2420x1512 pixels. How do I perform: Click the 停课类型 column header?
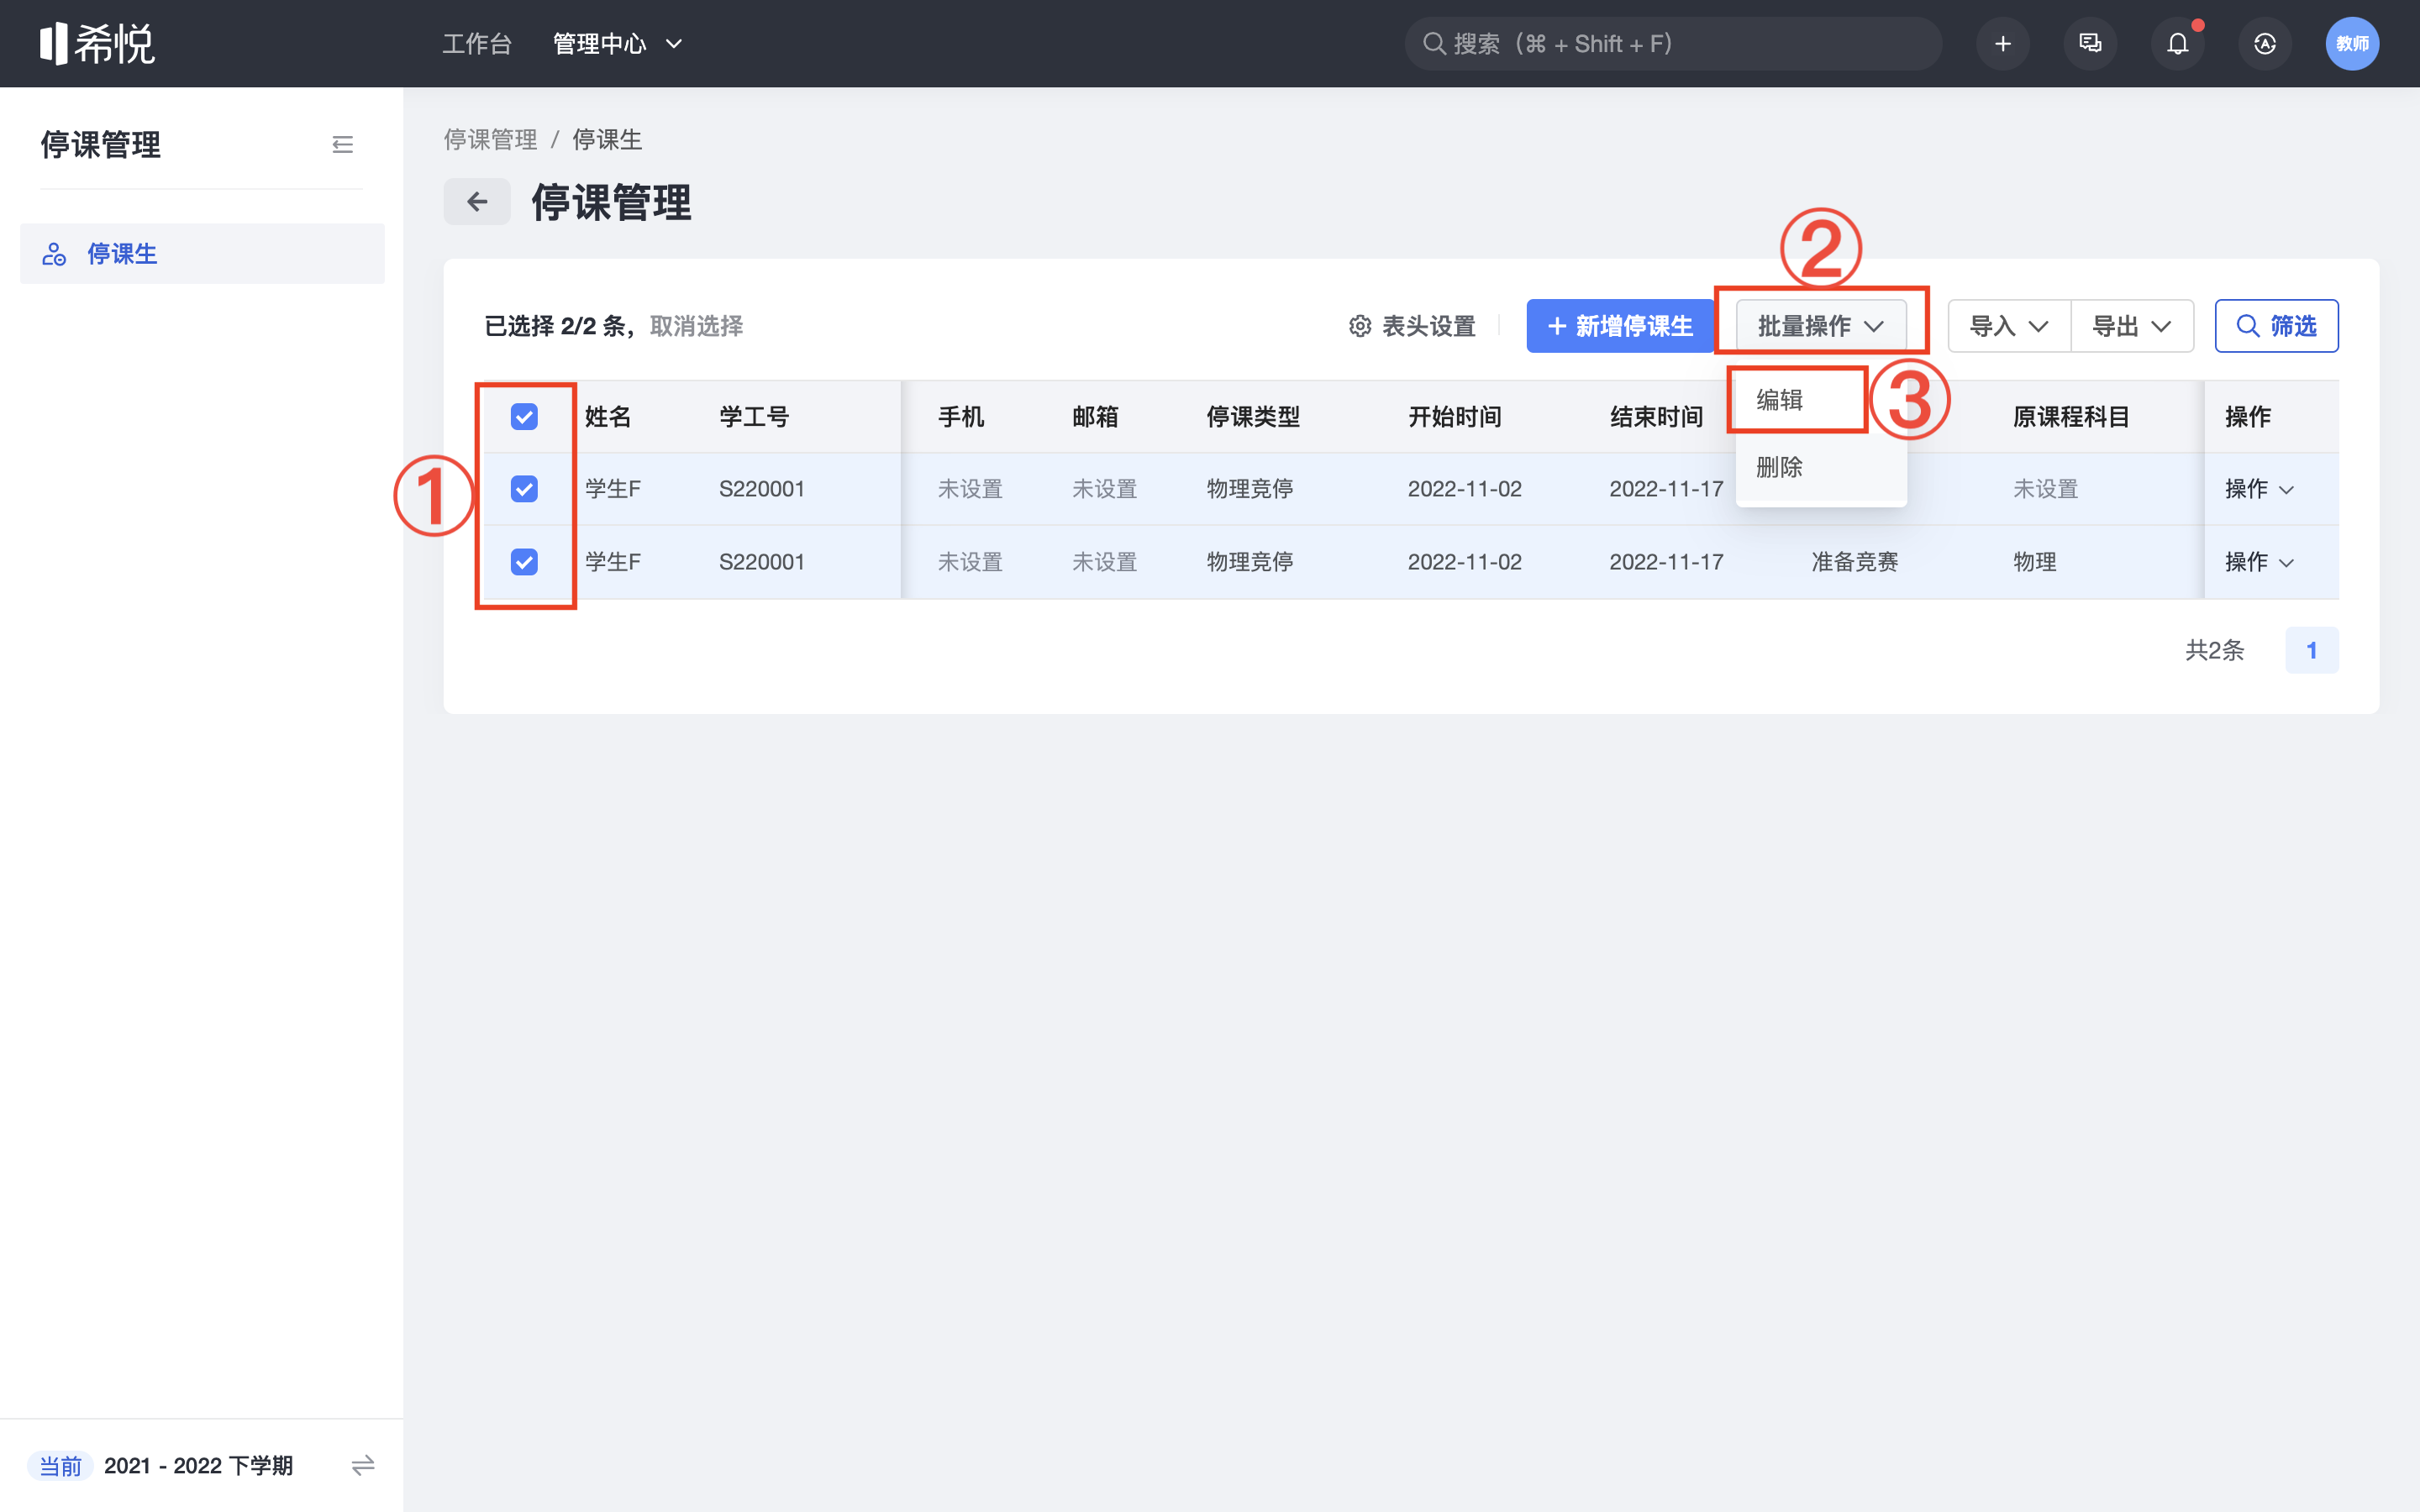coord(1253,417)
